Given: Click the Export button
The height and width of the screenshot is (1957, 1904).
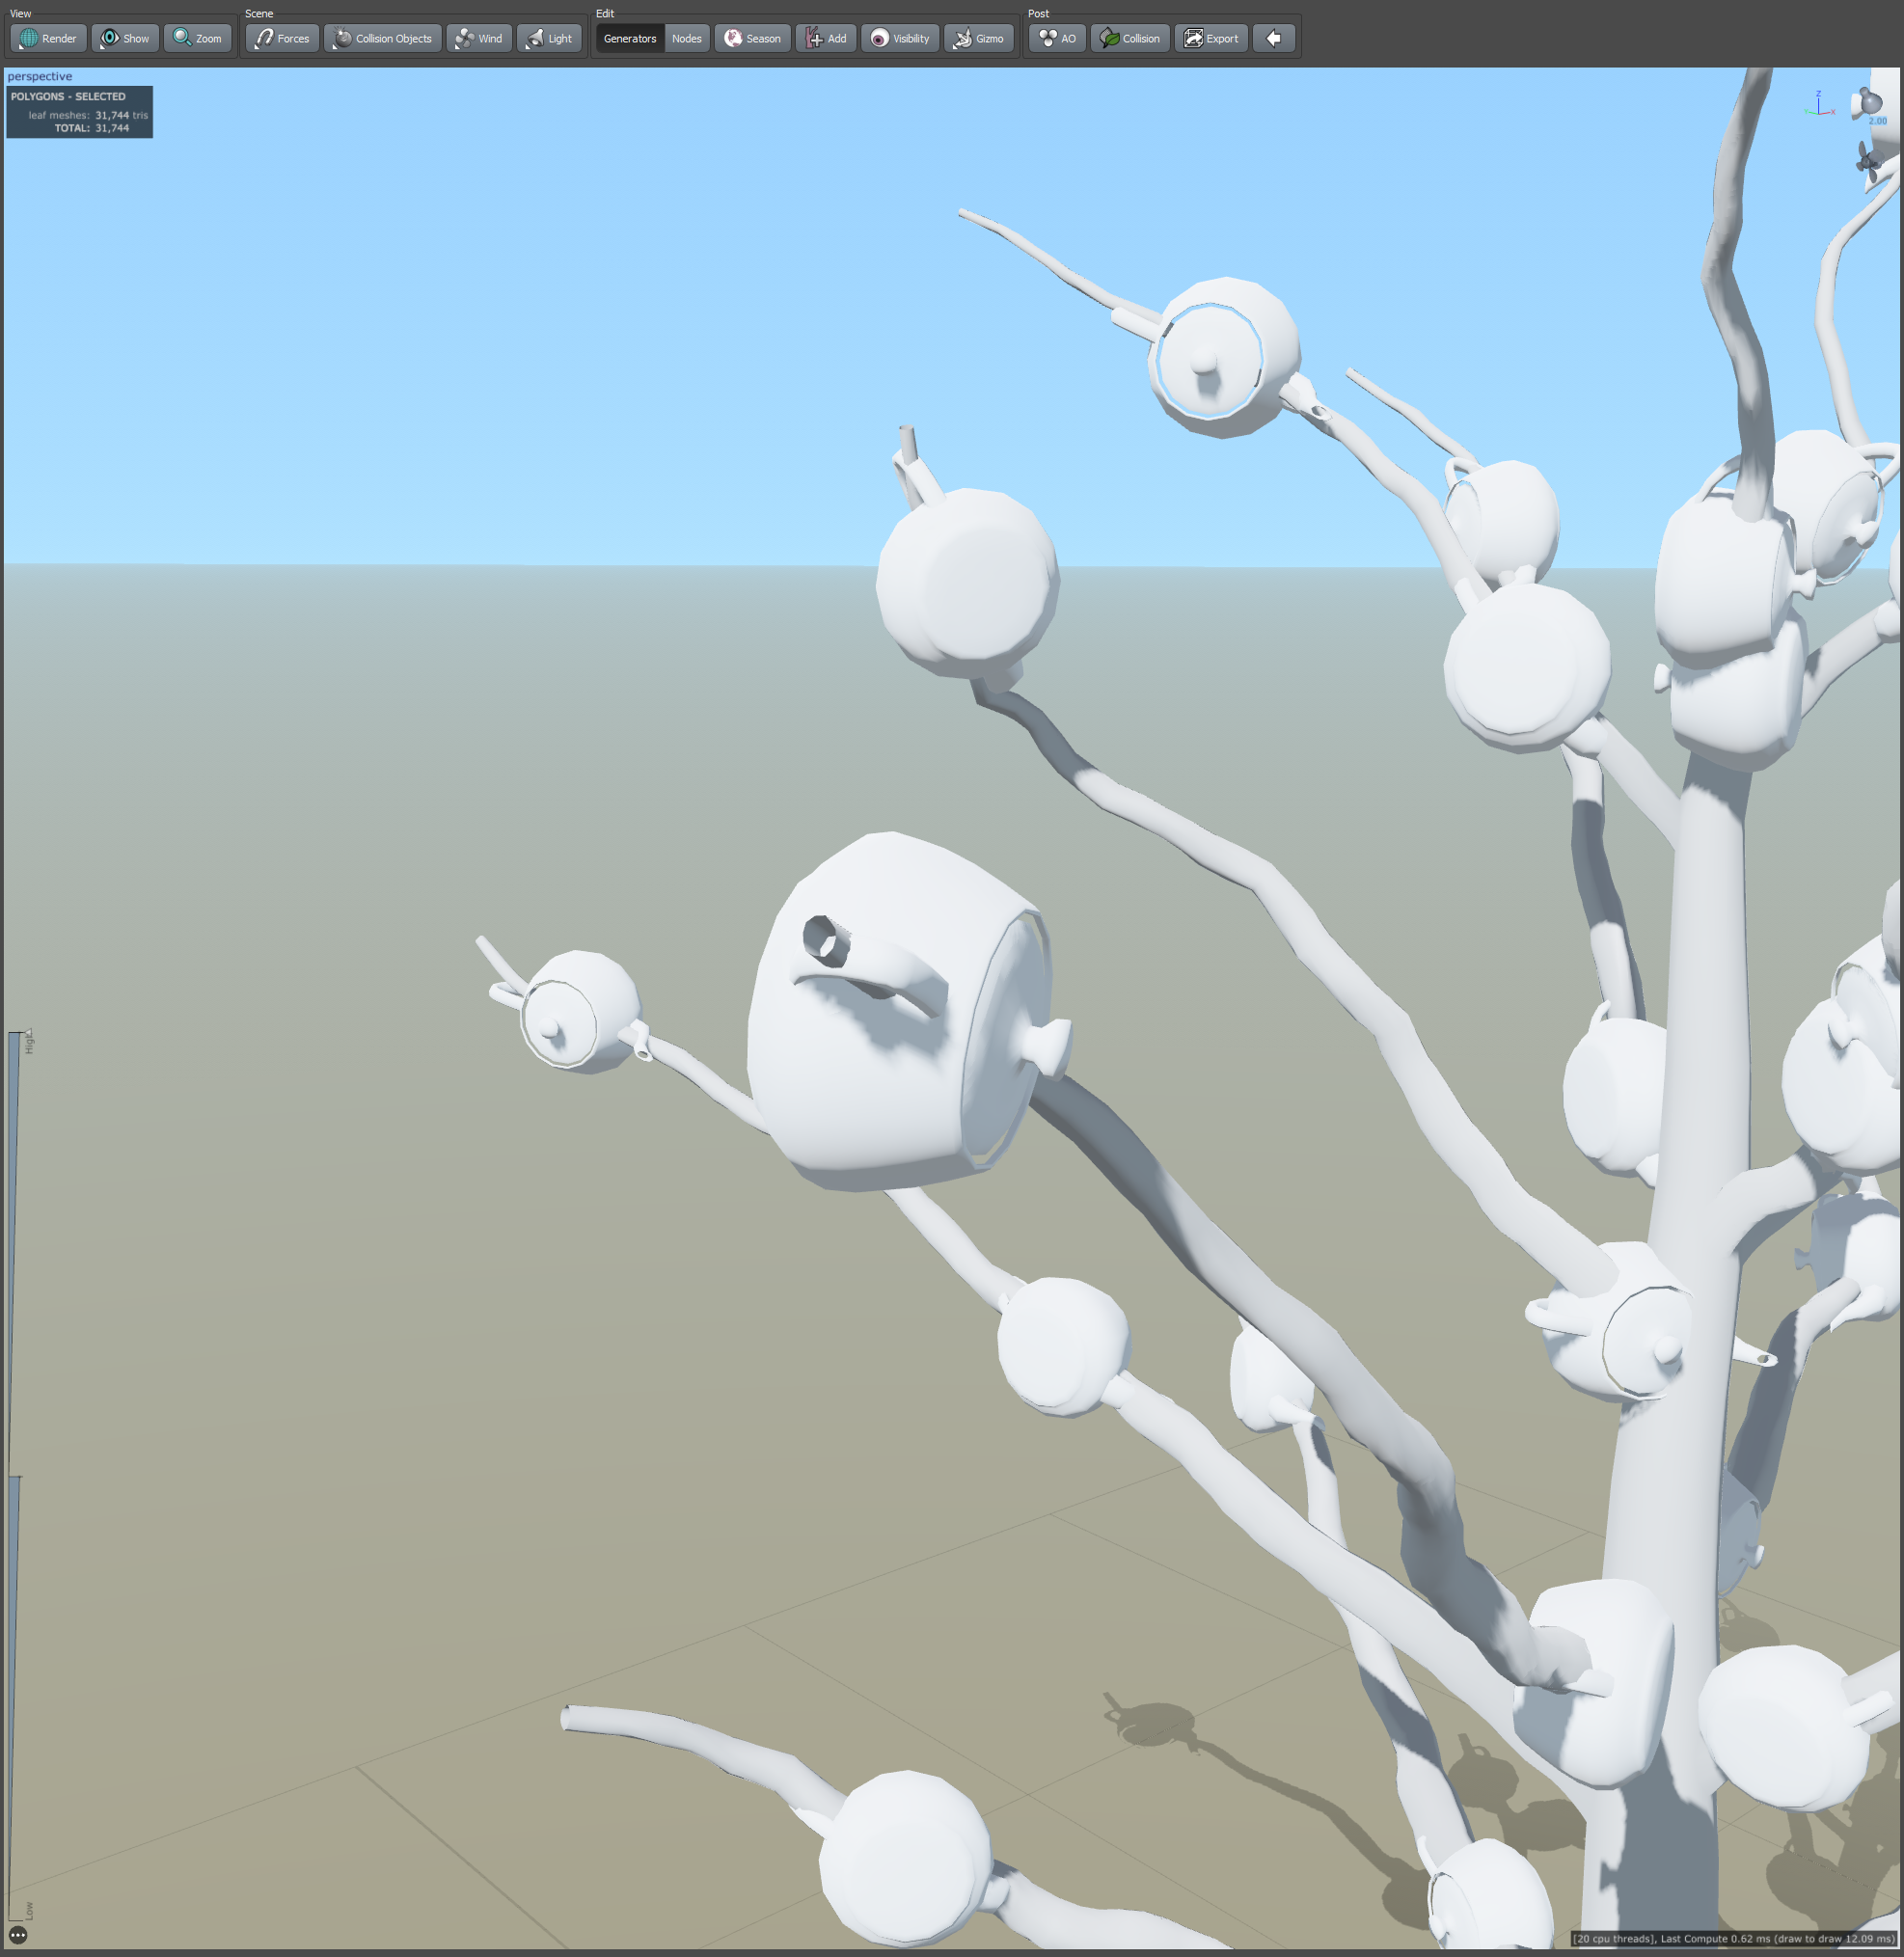Looking at the screenshot, I should [x=1211, y=38].
